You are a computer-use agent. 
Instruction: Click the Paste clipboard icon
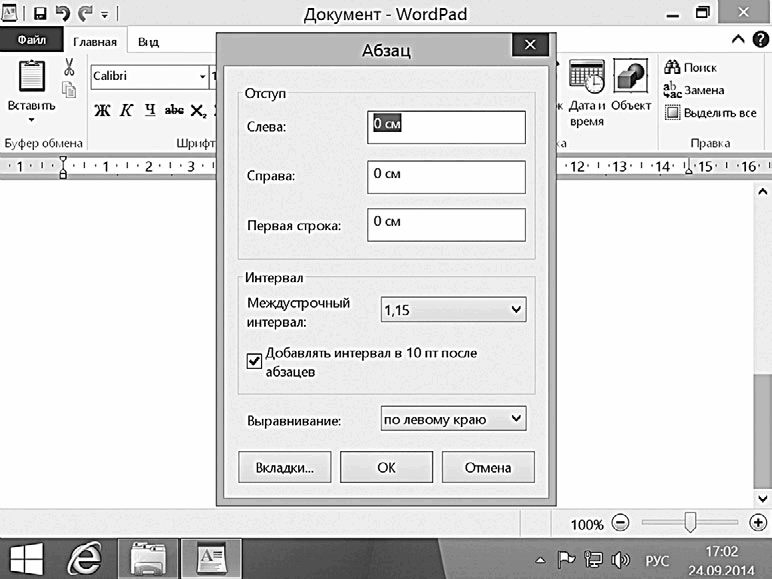(32, 76)
